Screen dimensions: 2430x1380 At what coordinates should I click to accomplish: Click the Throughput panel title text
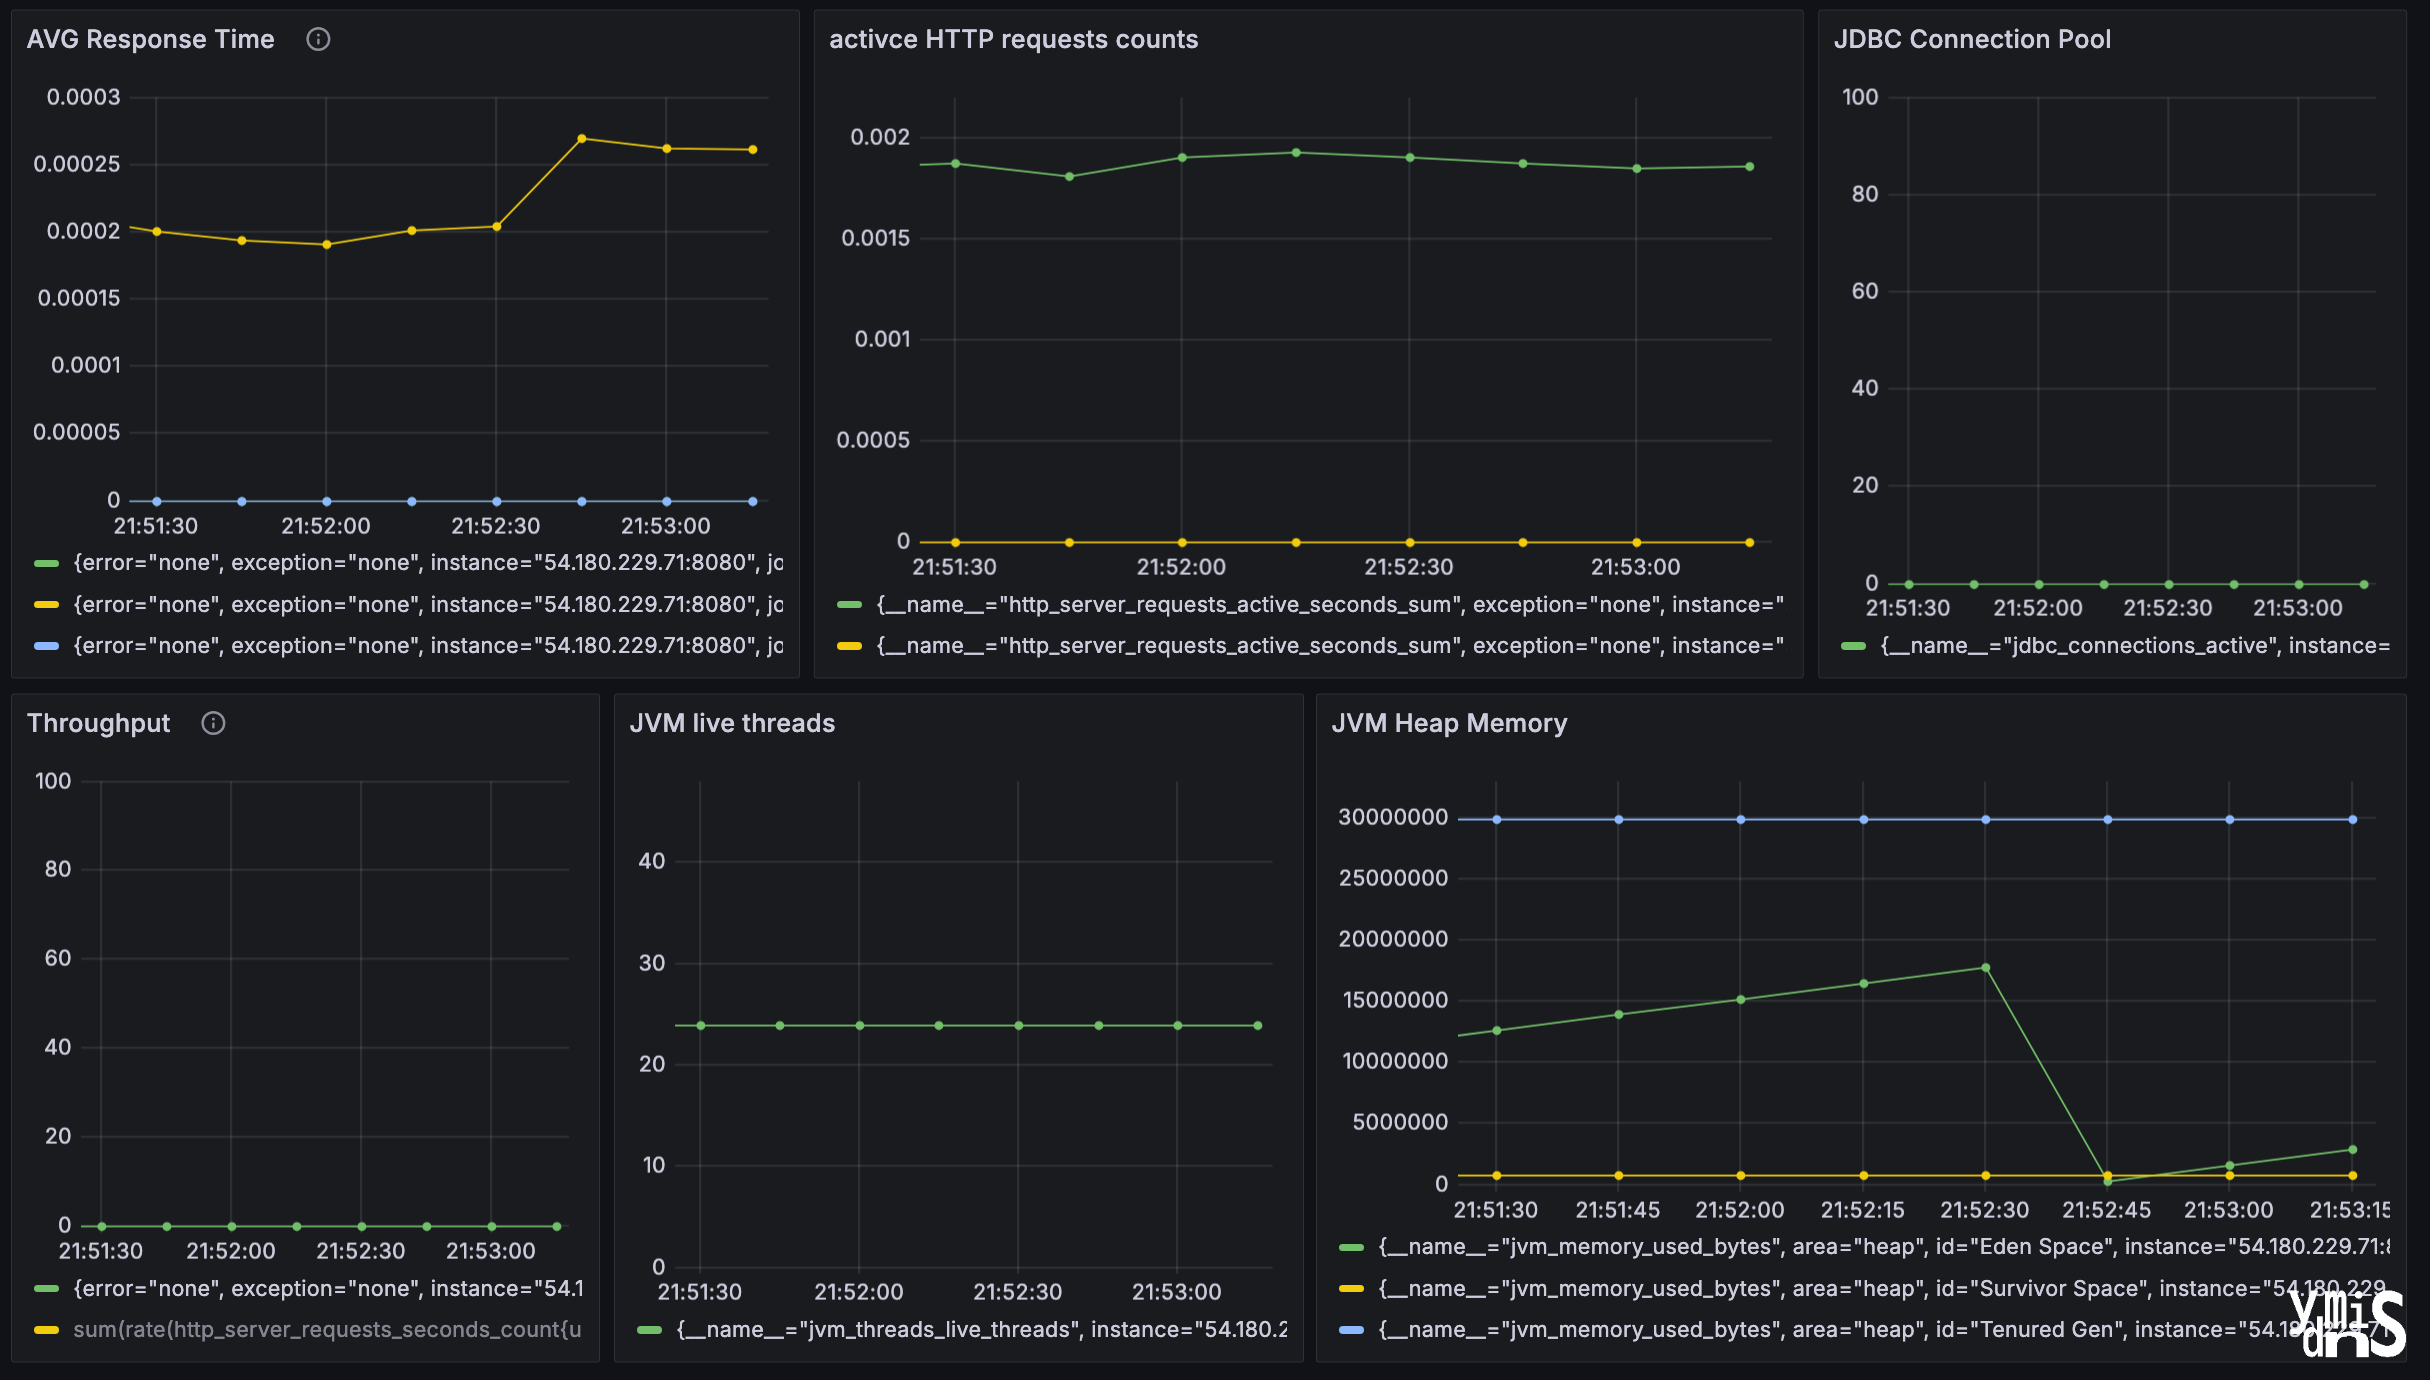[x=98, y=723]
